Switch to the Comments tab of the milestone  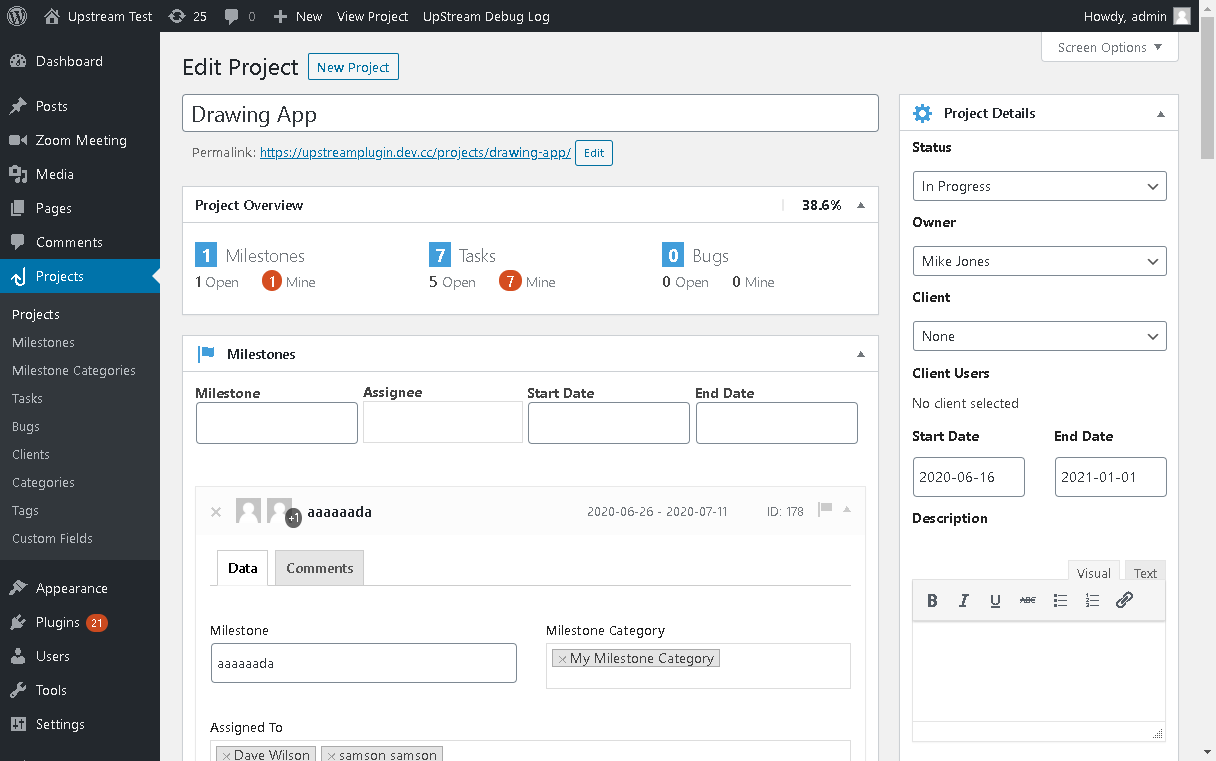[318, 567]
